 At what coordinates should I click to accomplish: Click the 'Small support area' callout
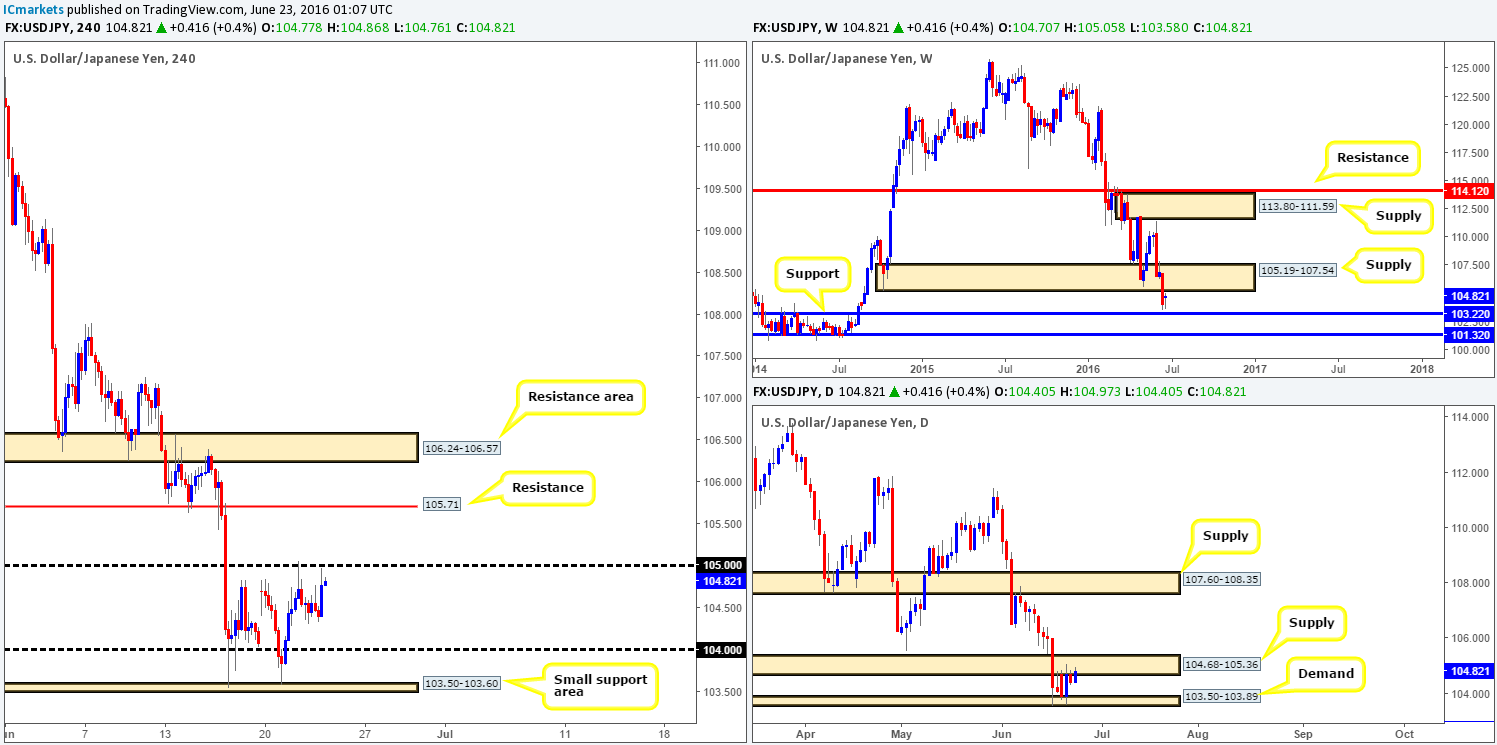click(600, 688)
